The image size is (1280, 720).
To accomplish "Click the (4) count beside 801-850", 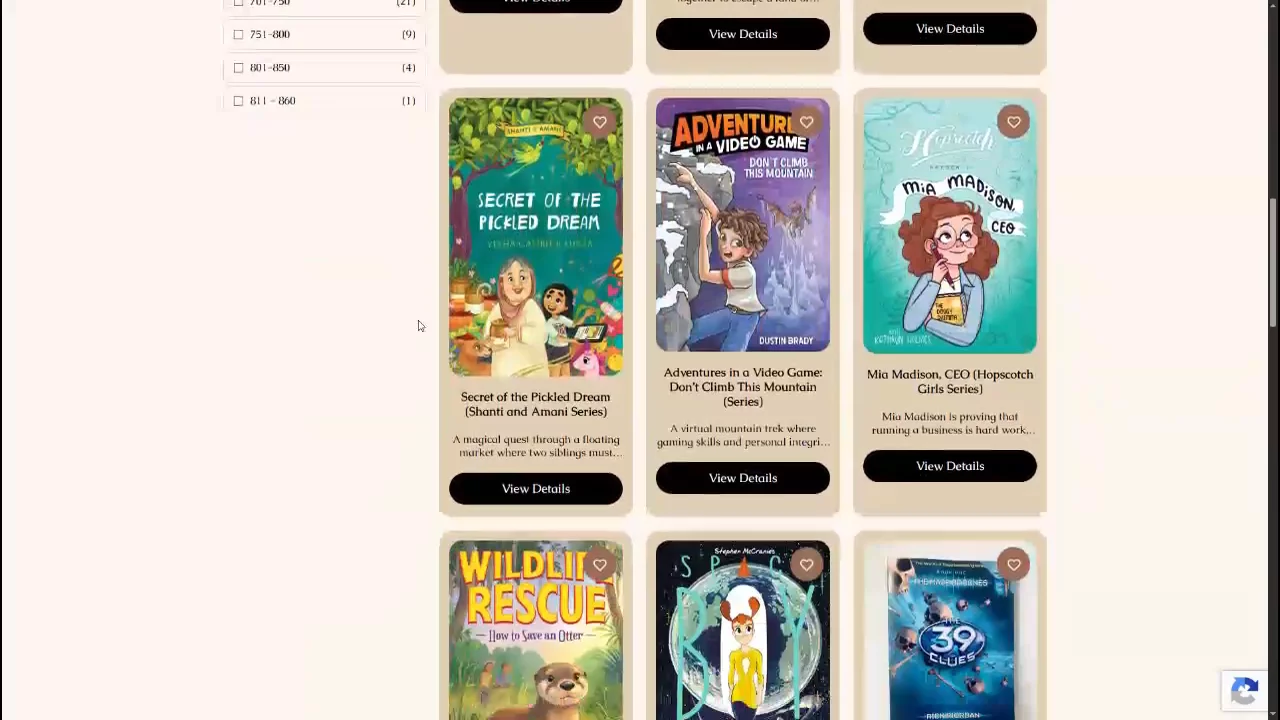I will tap(408, 67).
